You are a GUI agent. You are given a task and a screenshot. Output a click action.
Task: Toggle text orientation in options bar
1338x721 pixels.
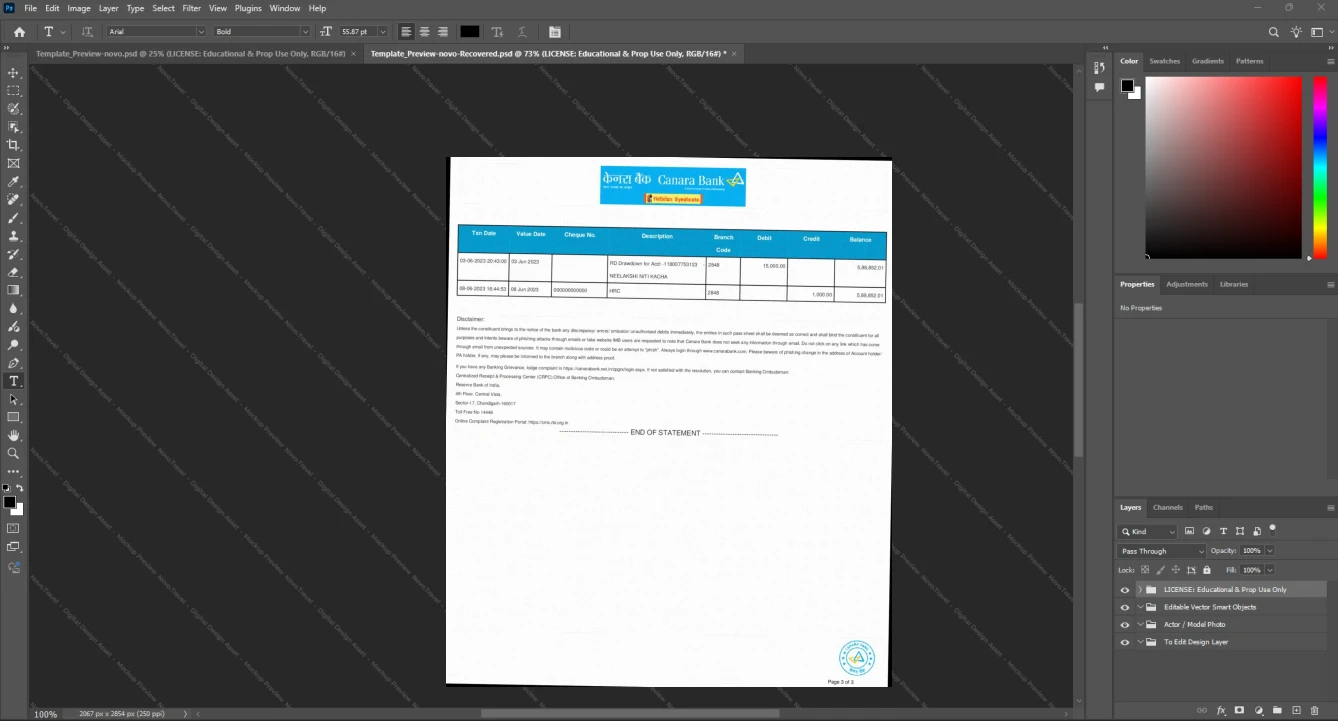pos(87,32)
